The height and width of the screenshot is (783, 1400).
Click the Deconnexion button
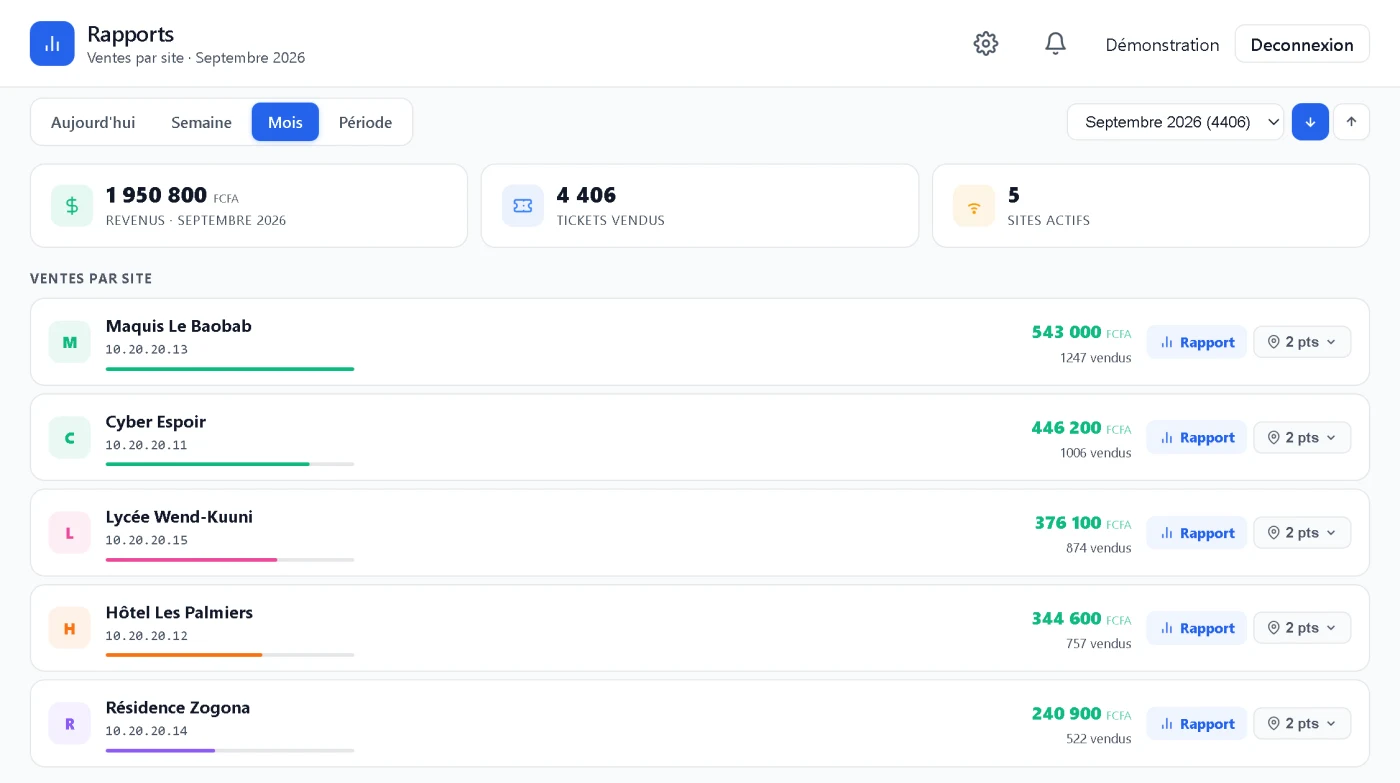click(1302, 44)
